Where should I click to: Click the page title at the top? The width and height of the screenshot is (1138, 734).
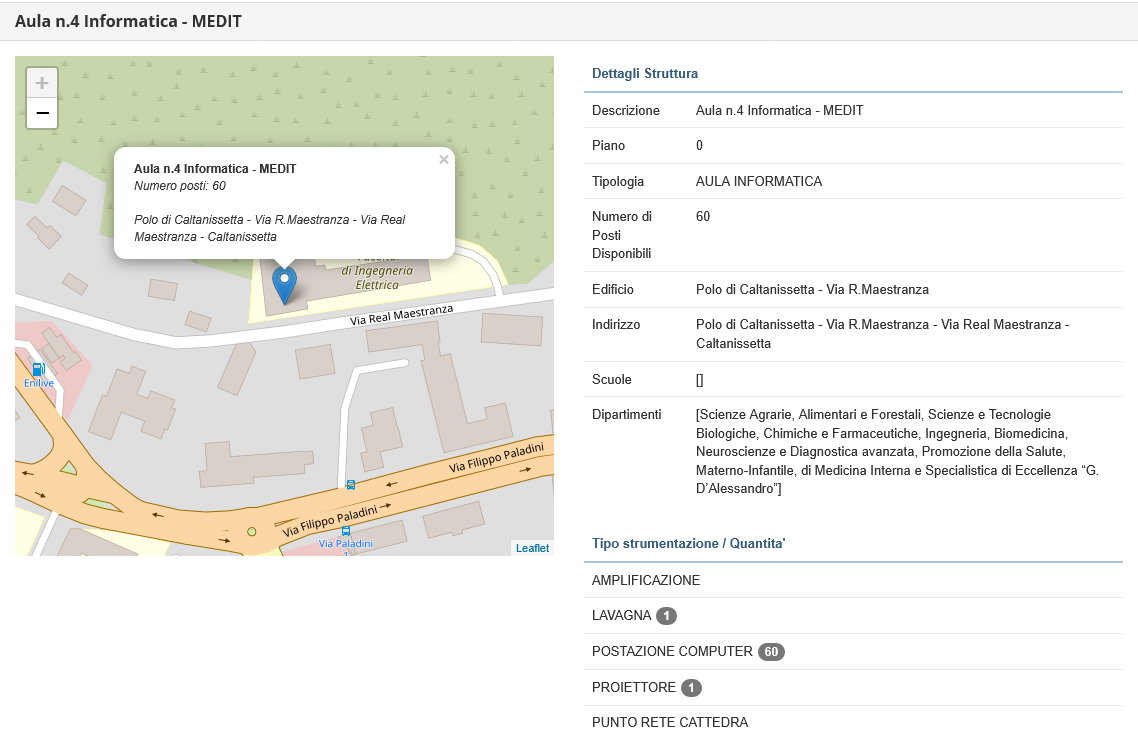[x=128, y=21]
